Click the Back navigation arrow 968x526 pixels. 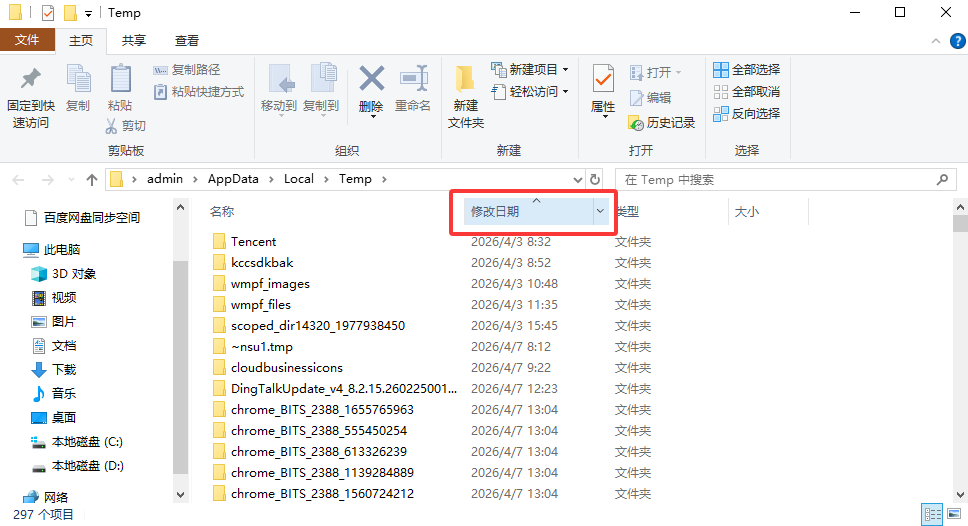pyautogui.click(x=19, y=180)
